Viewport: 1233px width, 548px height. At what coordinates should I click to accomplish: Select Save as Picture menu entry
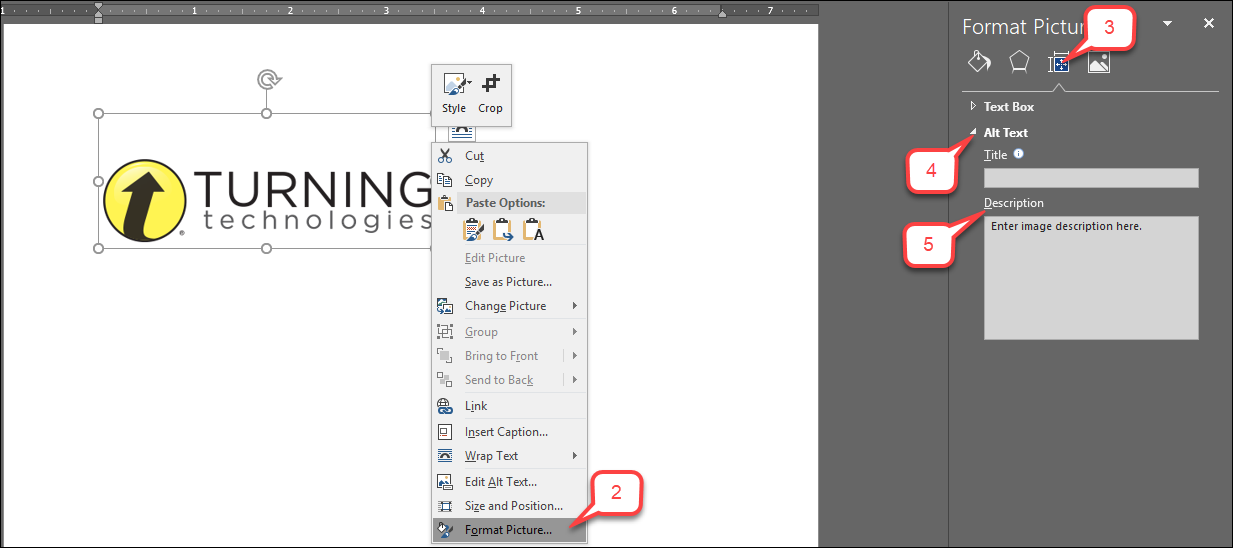(509, 282)
